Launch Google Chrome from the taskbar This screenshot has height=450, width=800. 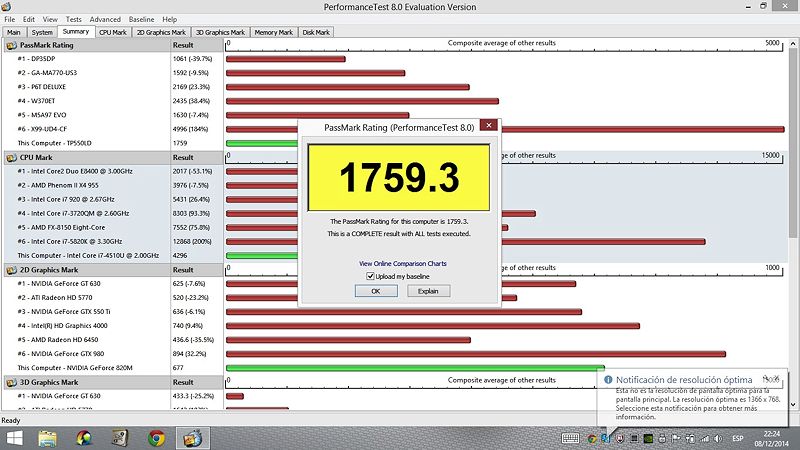pyautogui.click(x=157, y=438)
